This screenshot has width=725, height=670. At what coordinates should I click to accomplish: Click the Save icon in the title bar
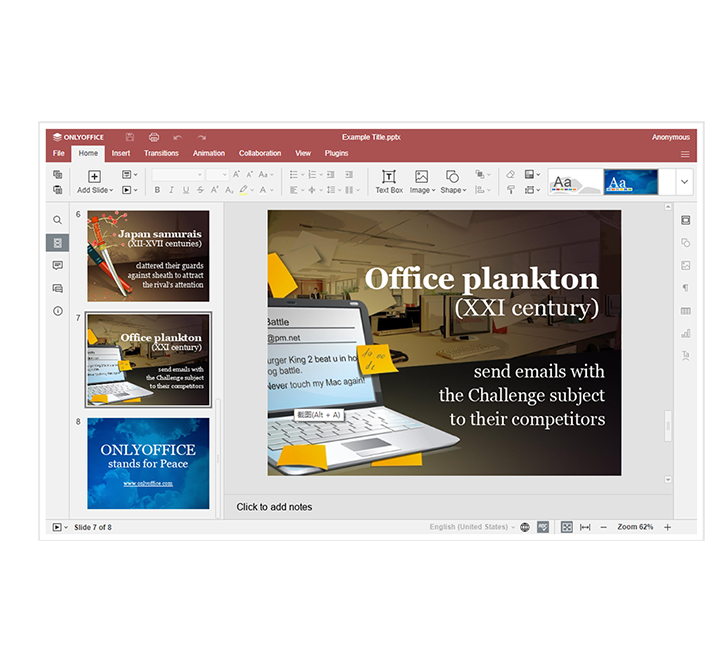click(129, 137)
